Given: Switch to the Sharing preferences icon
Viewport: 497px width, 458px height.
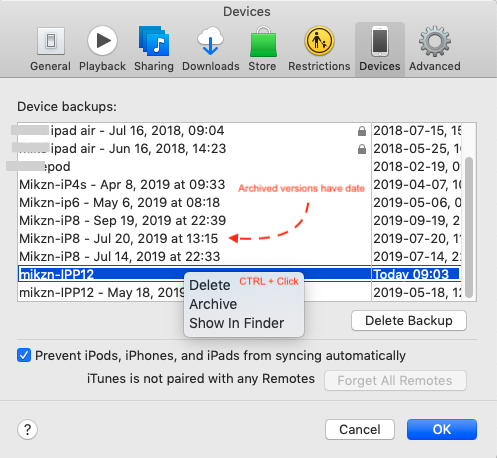Looking at the screenshot, I should [154, 49].
